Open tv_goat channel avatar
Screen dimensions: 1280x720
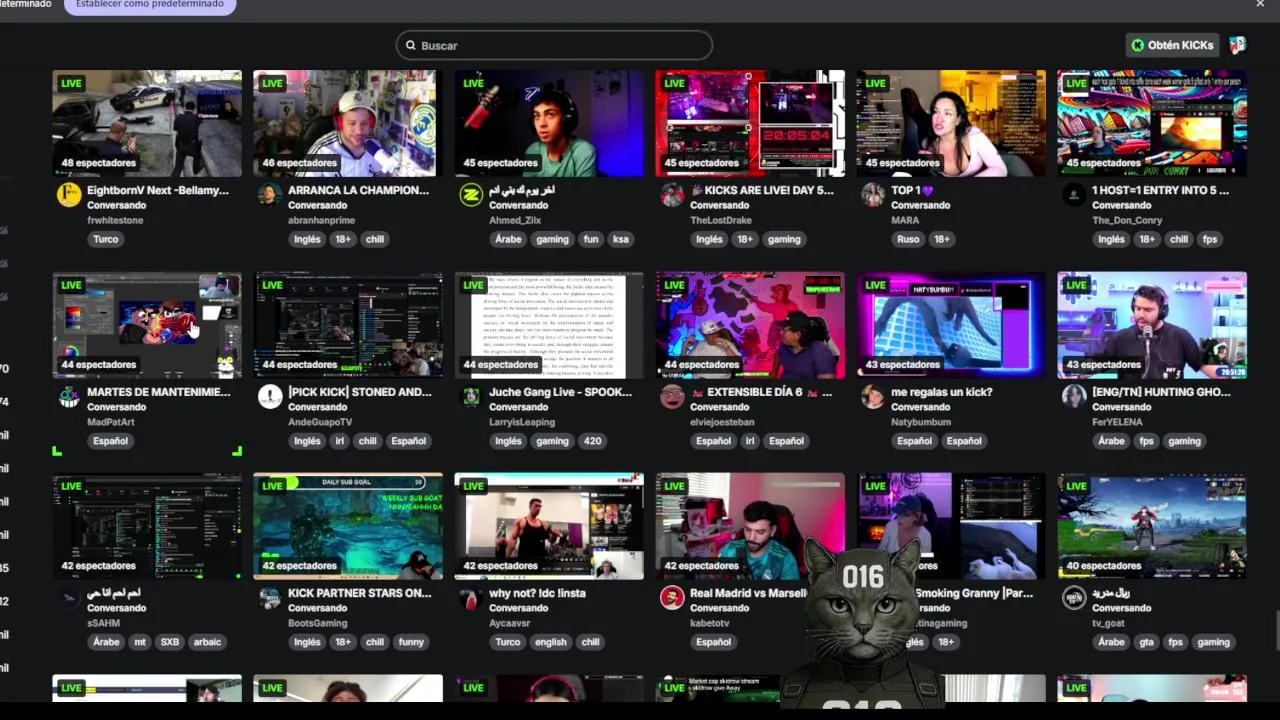(1074, 598)
